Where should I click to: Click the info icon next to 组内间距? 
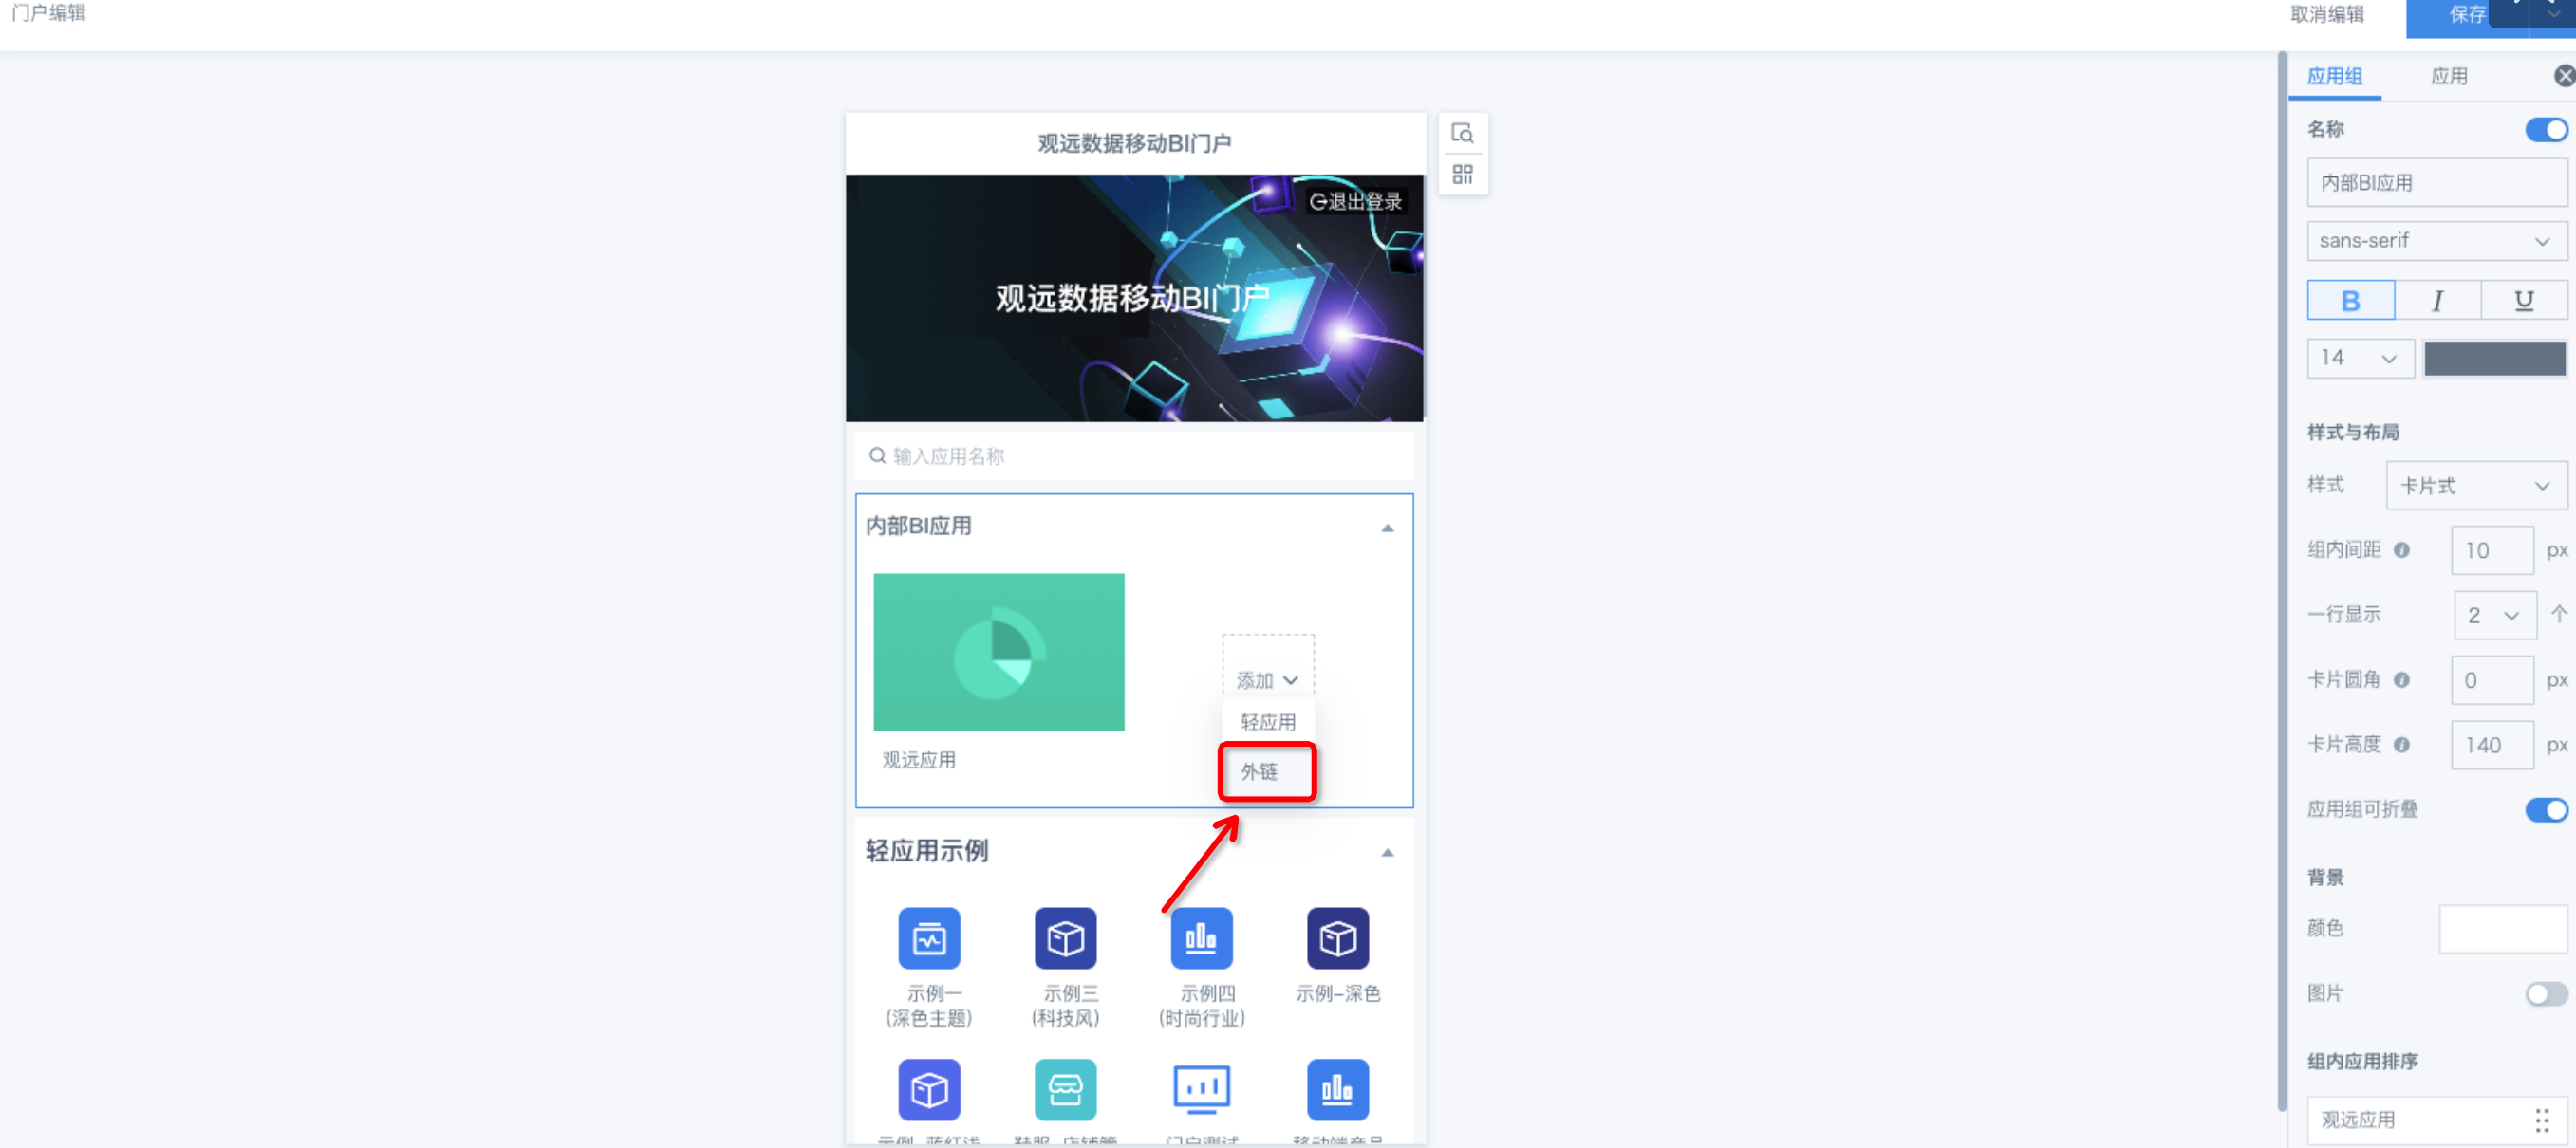point(2401,550)
